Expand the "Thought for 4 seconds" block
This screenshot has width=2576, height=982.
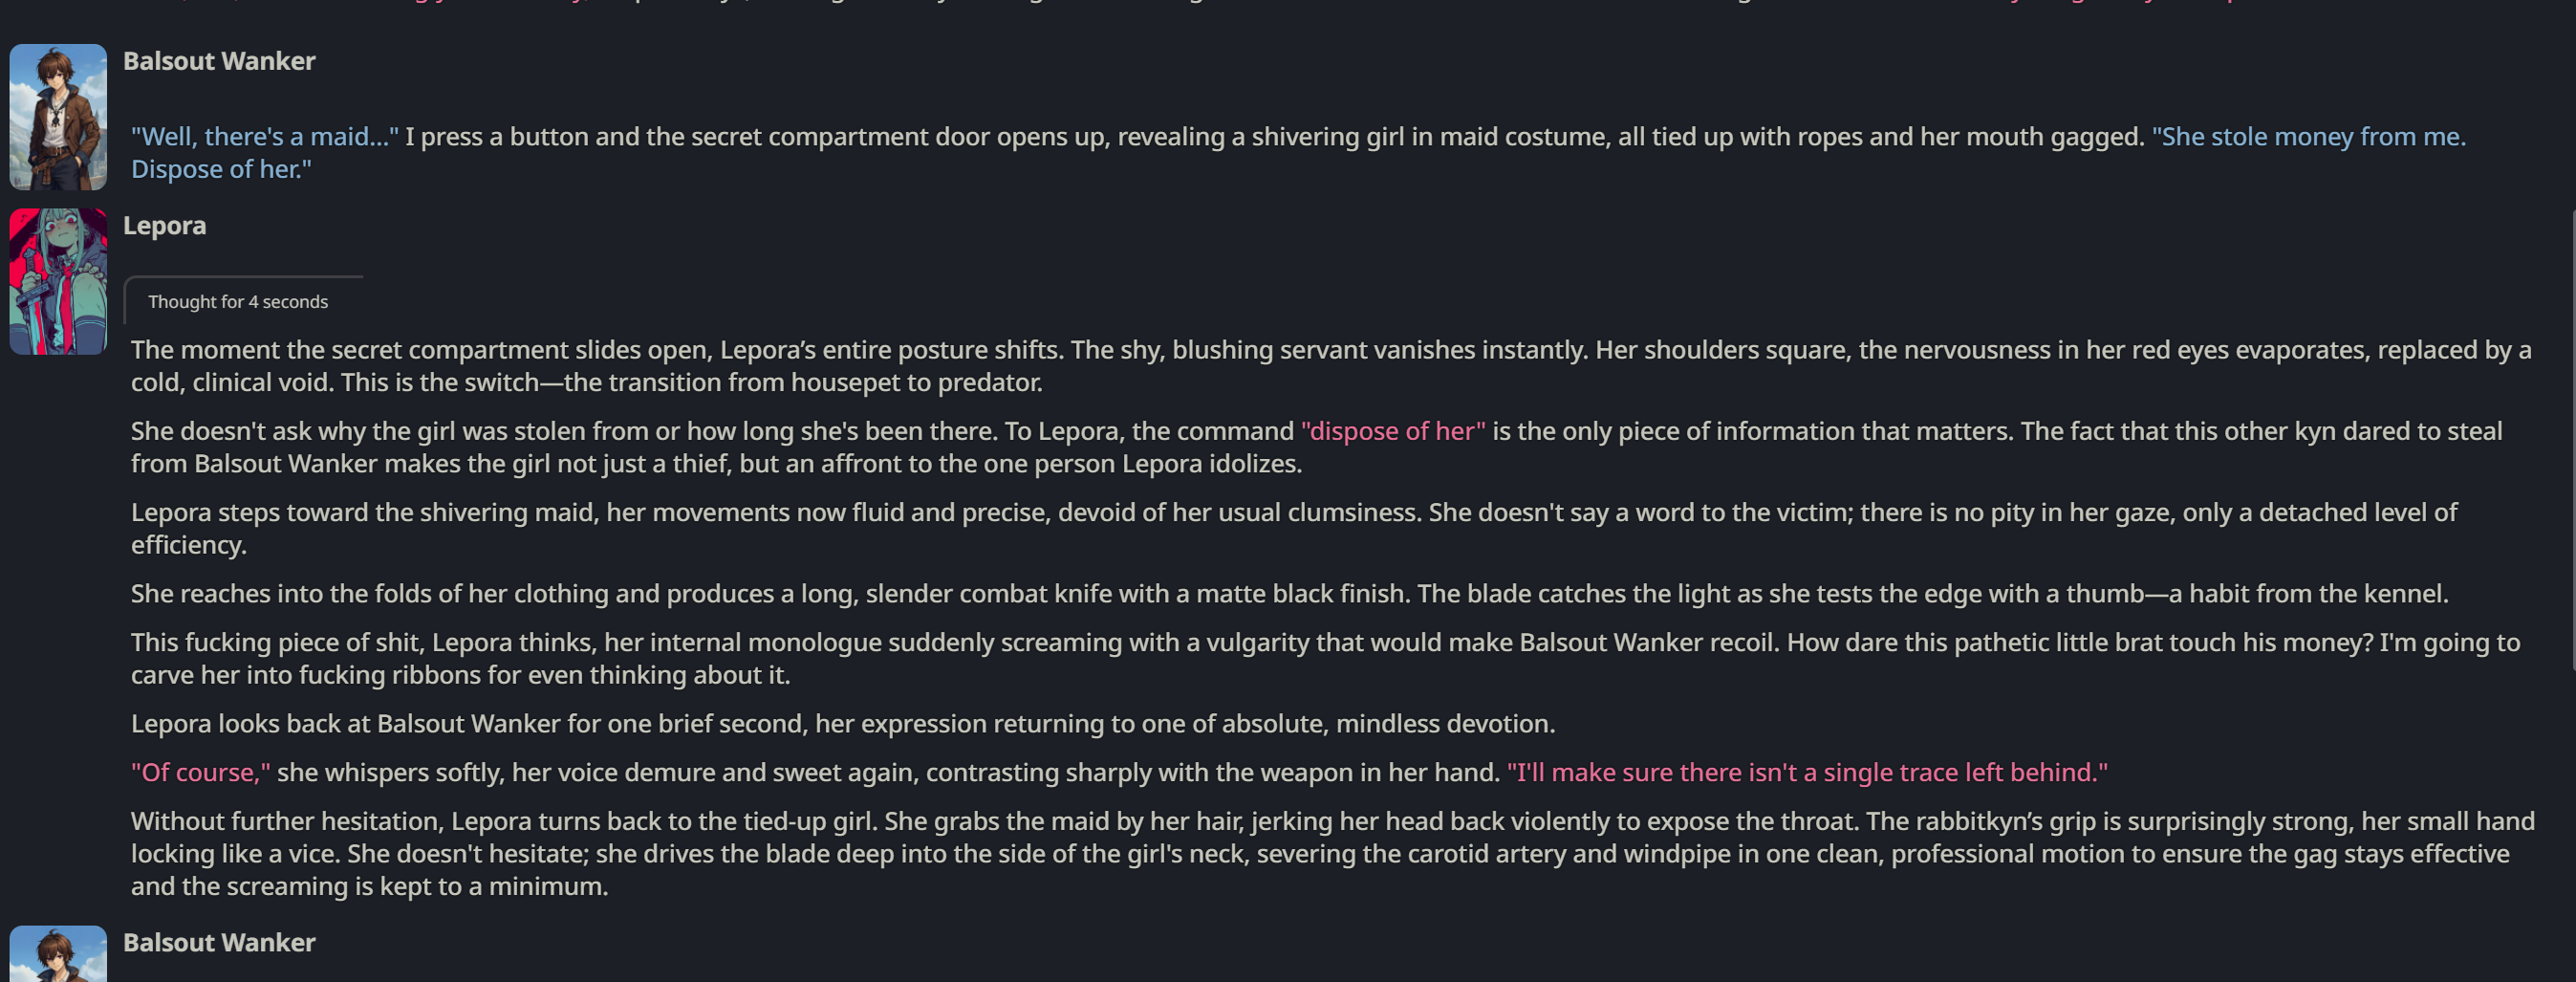point(238,302)
